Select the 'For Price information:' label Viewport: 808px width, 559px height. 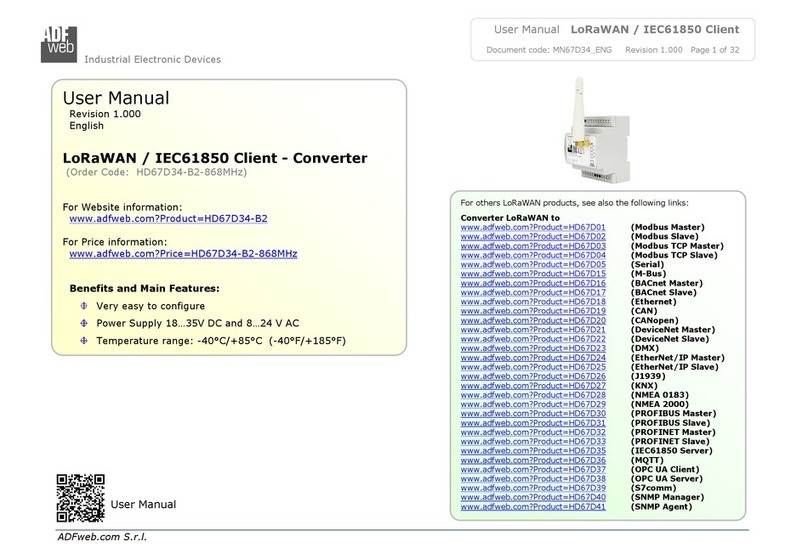pyautogui.click(x=115, y=242)
